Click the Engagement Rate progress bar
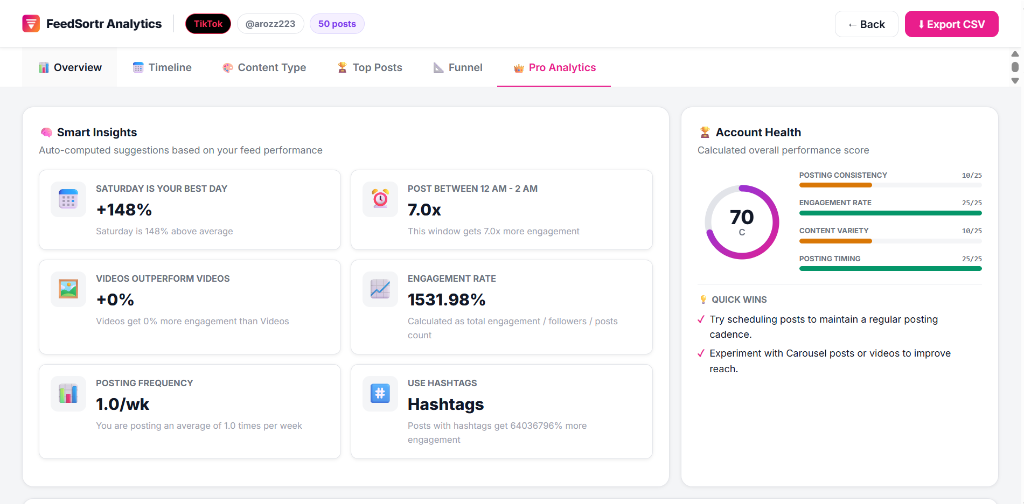The height and width of the screenshot is (504, 1024). pyautogui.click(x=890, y=213)
